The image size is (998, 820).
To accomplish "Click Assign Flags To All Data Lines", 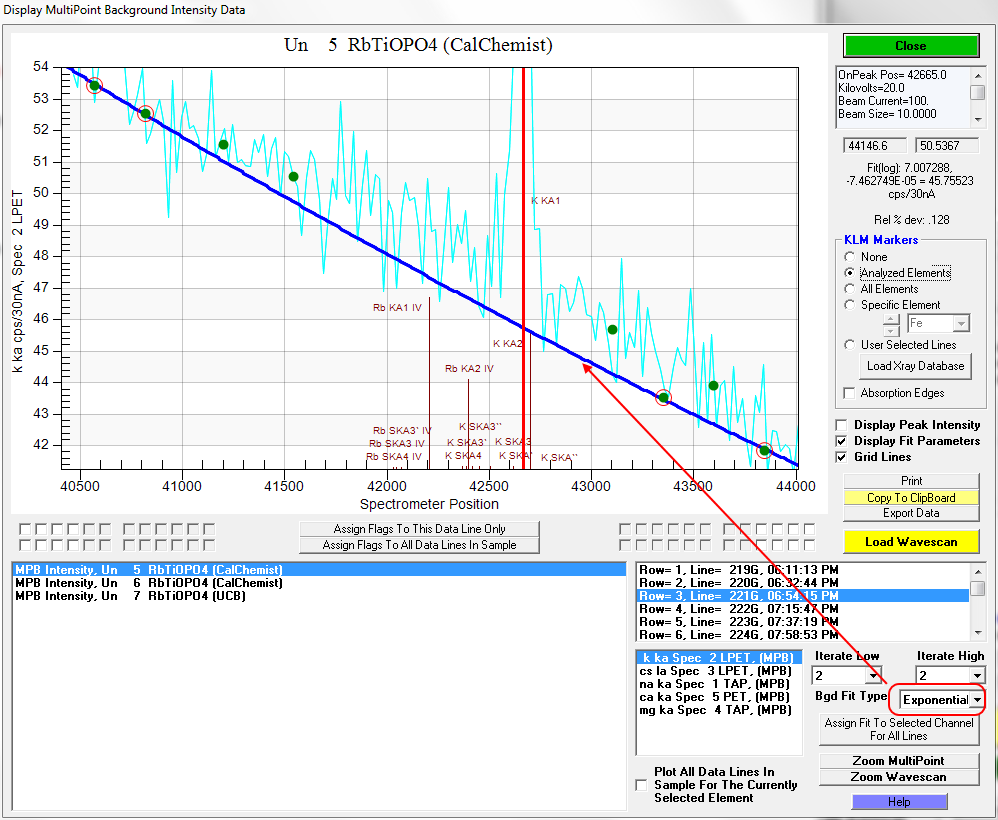I will pyautogui.click(x=419, y=545).
